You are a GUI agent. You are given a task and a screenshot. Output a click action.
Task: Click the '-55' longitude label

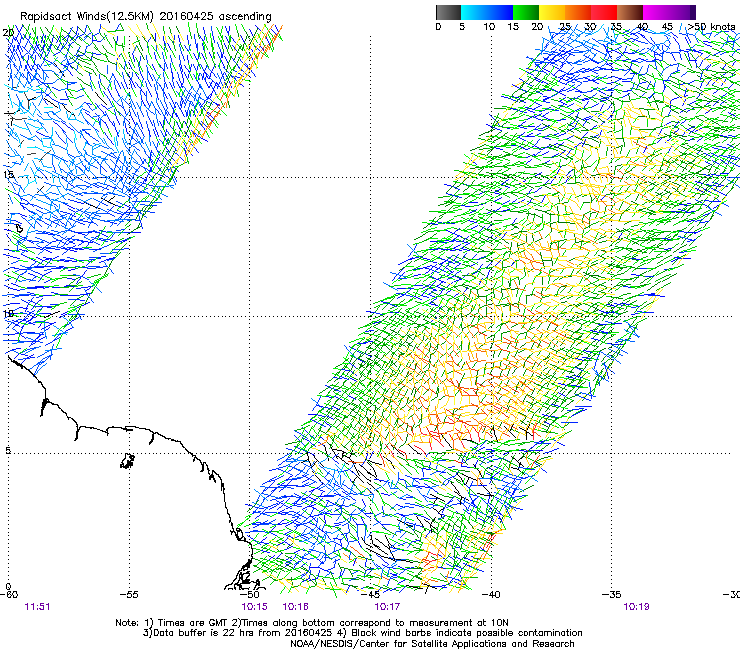[129, 594]
